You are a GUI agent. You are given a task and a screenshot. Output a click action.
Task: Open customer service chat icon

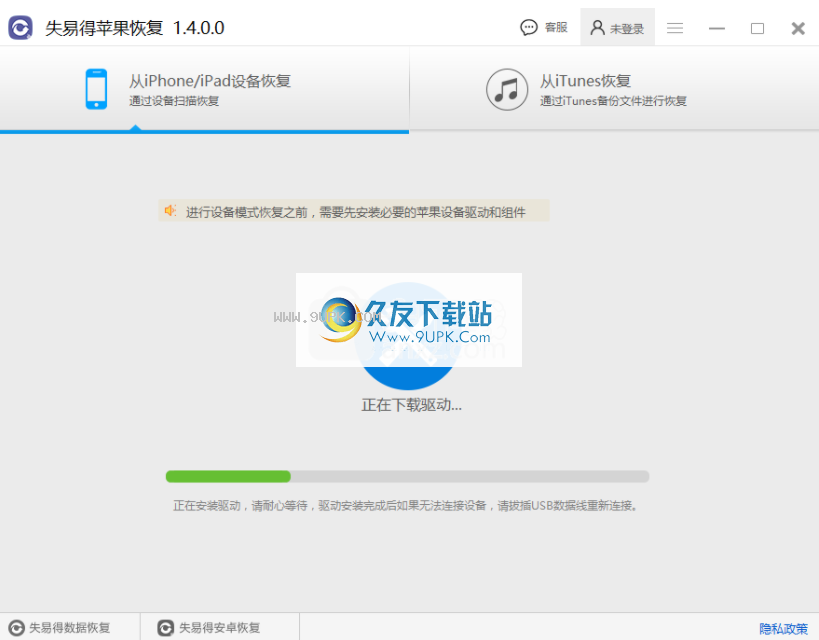pos(529,27)
